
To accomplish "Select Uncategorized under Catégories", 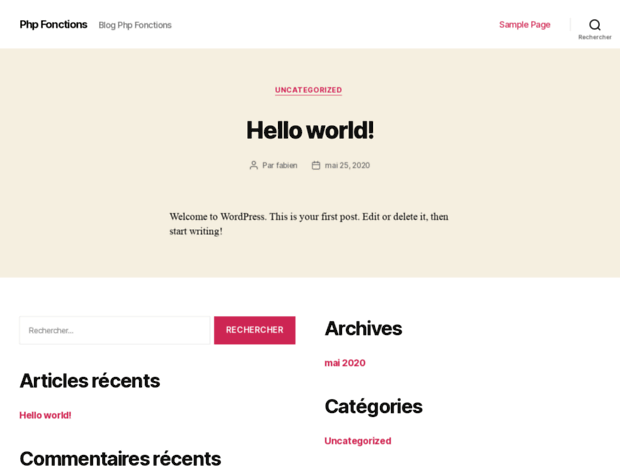I will click(357, 441).
